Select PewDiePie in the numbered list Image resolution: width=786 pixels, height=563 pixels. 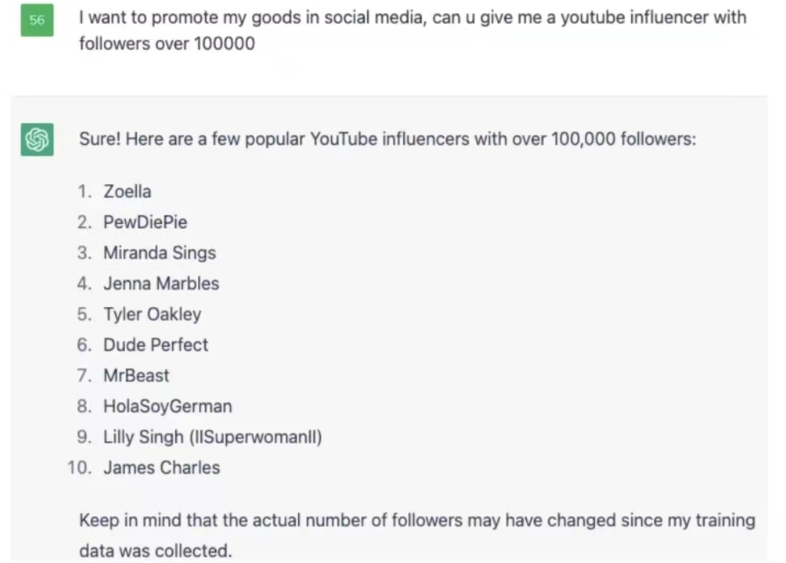coord(145,222)
